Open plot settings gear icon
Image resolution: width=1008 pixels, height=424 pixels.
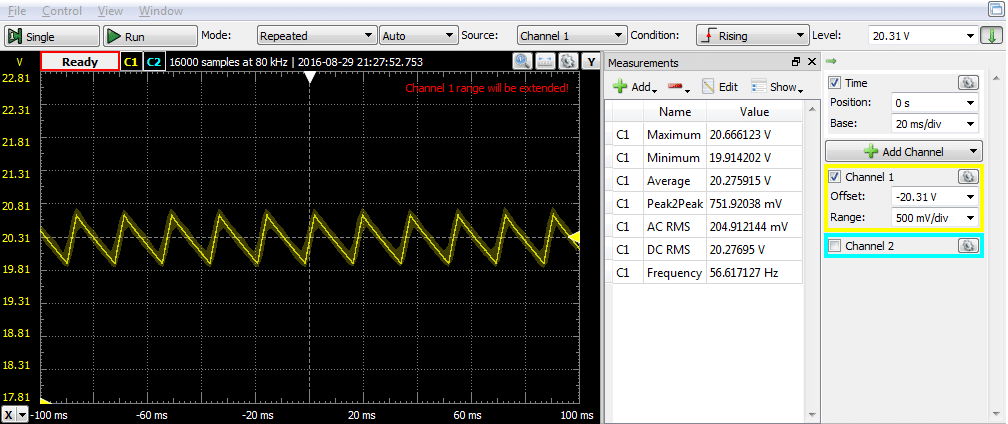click(567, 62)
